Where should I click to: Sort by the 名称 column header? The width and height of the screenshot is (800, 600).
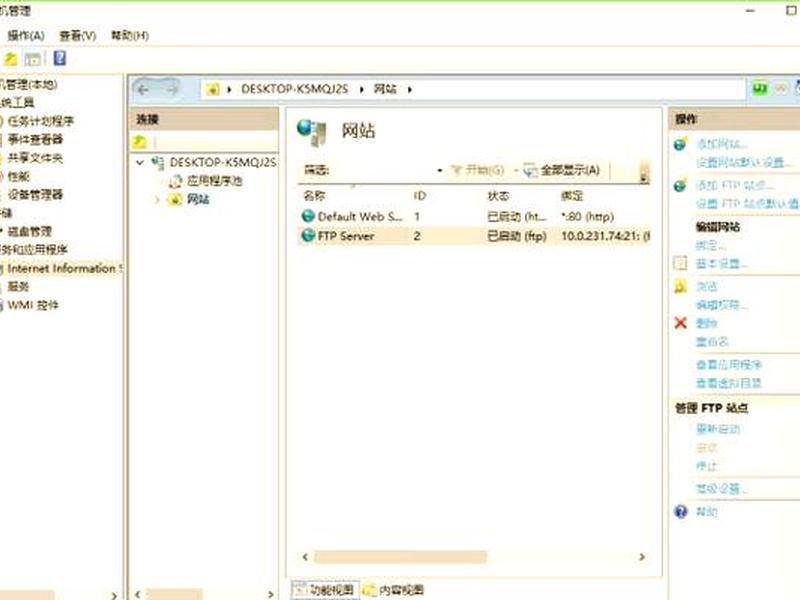point(314,195)
